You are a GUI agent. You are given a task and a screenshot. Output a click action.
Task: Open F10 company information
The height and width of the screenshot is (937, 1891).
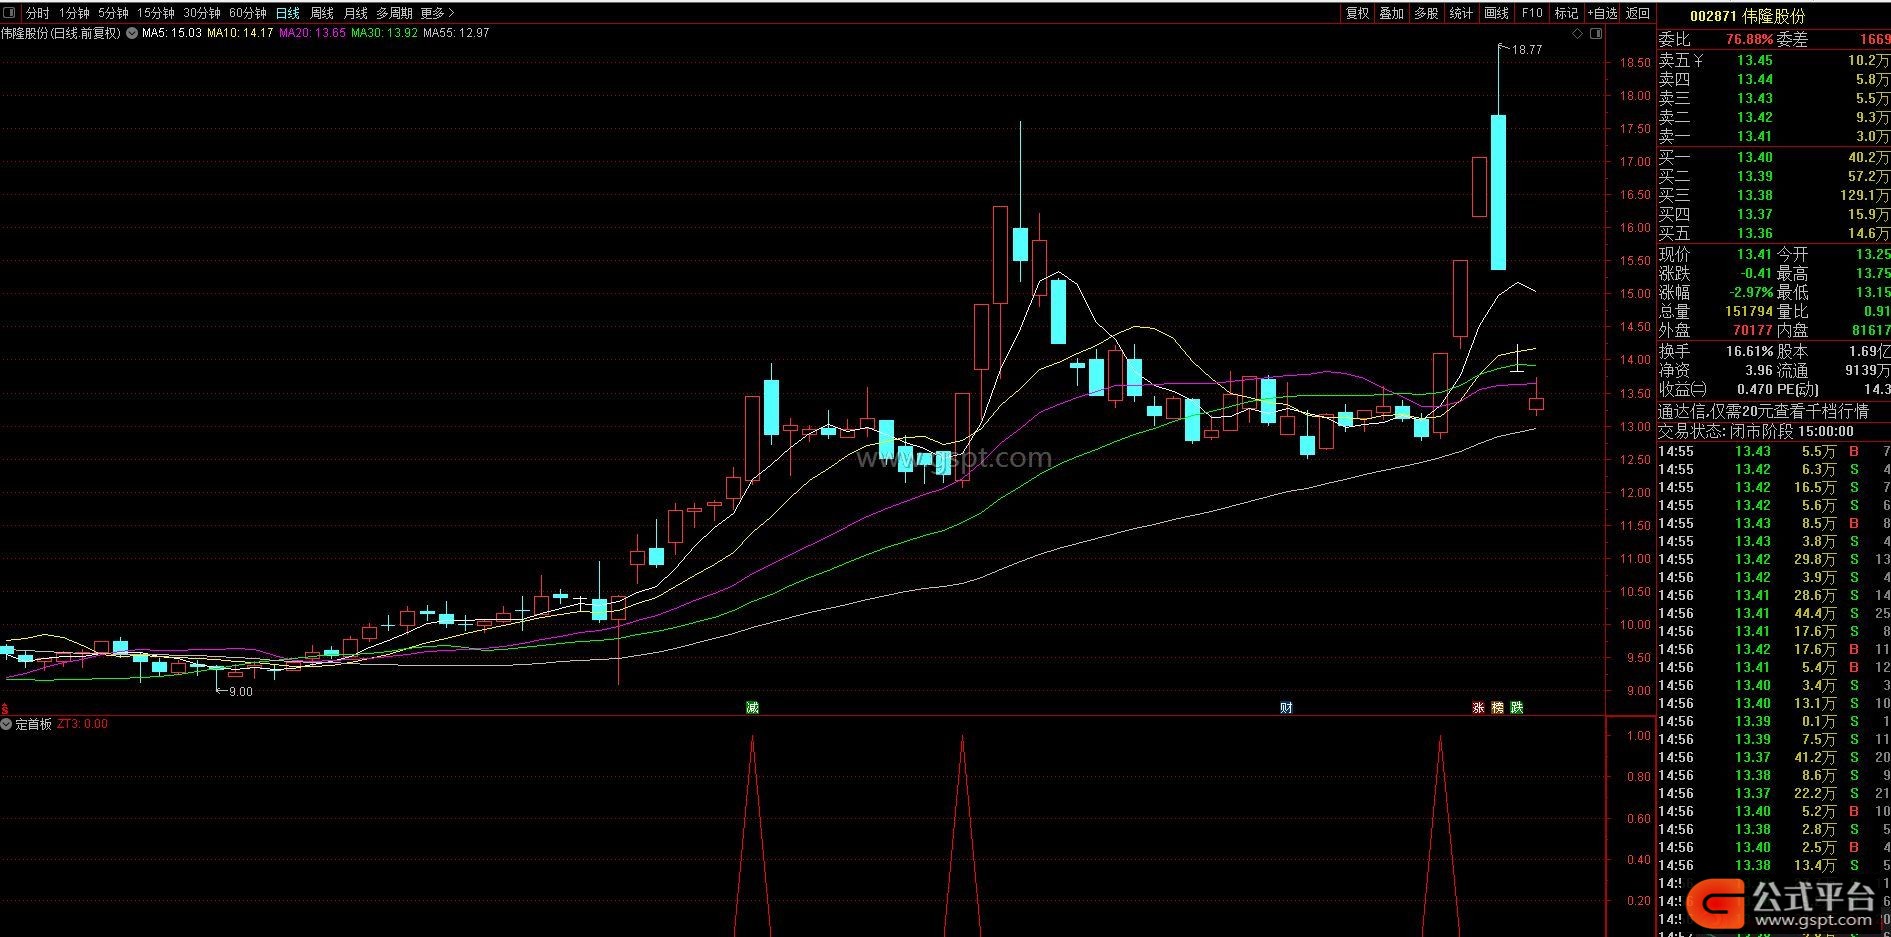(x=1531, y=13)
